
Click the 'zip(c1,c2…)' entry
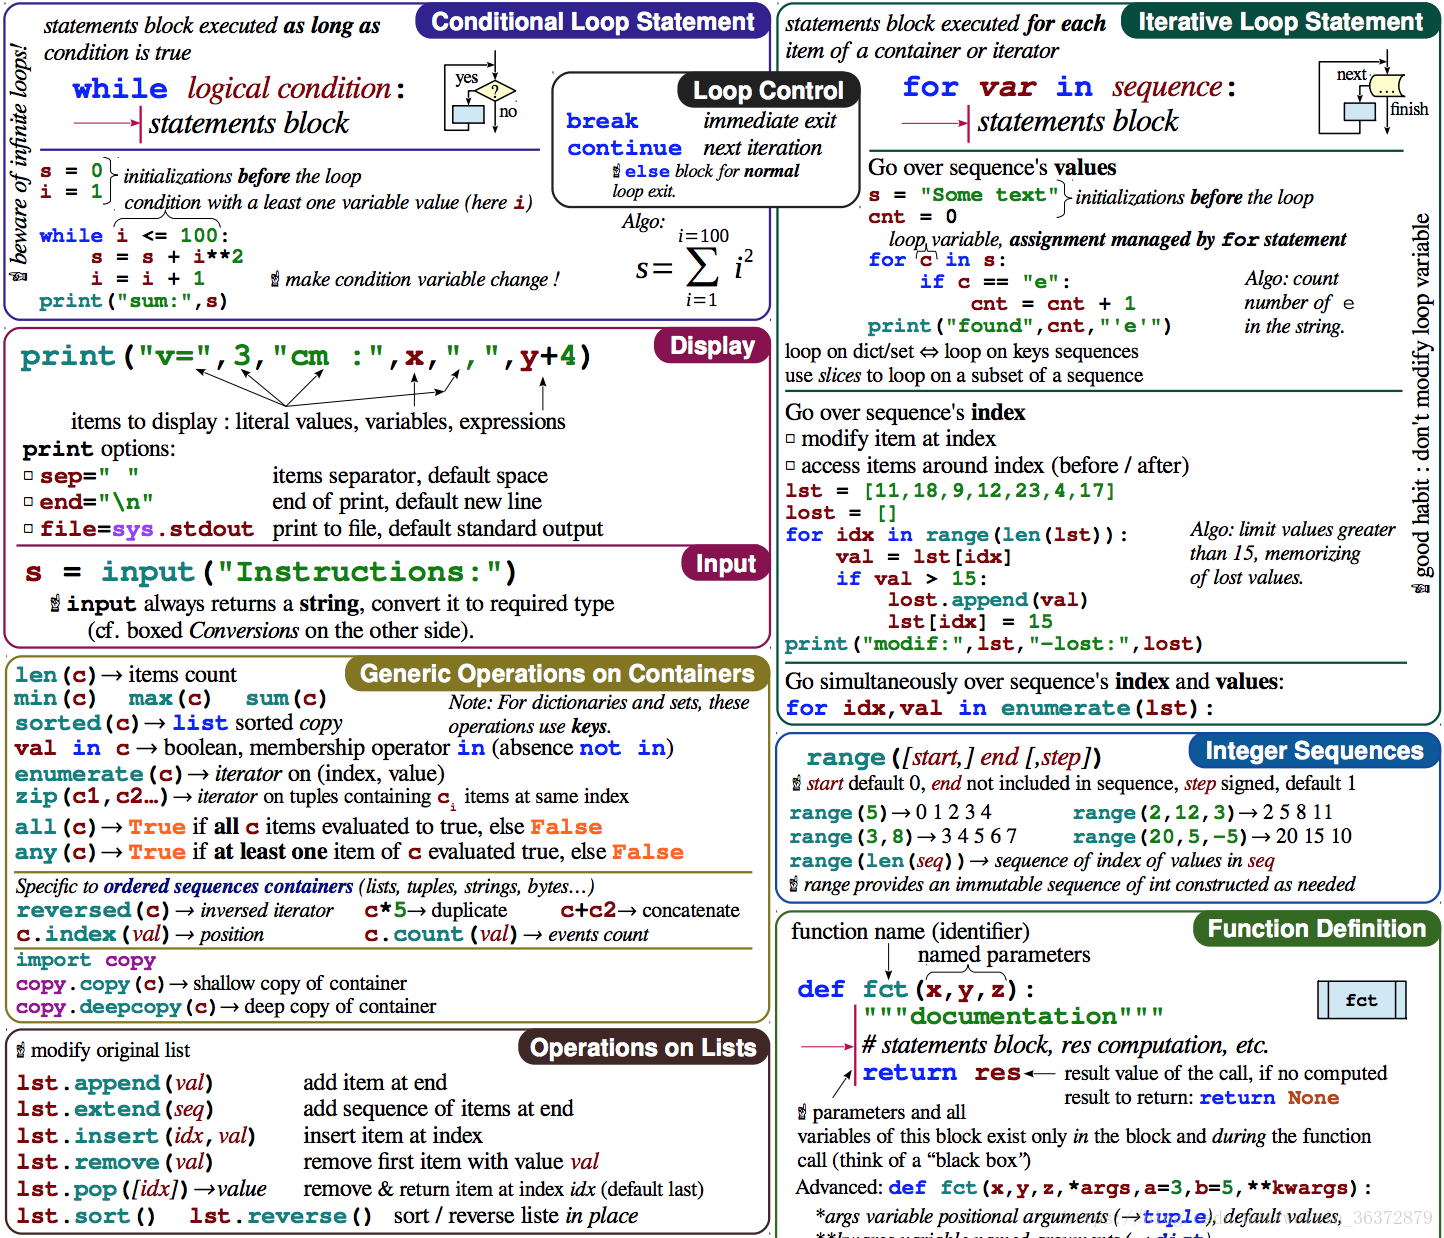point(321,797)
